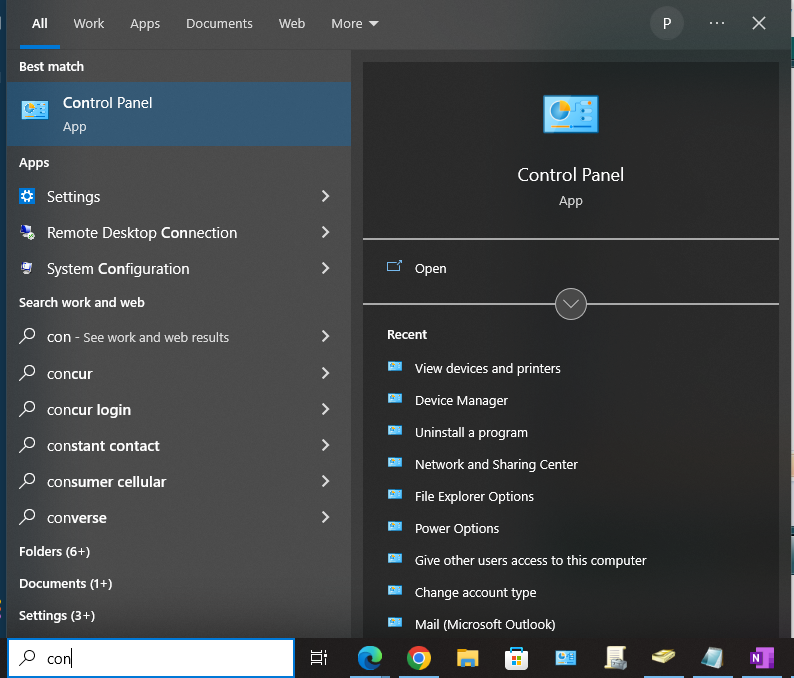The image size is (794, 678).
Task: Open Give other users access to this computer
Action: pyautogui.click(x=530, y=560)
